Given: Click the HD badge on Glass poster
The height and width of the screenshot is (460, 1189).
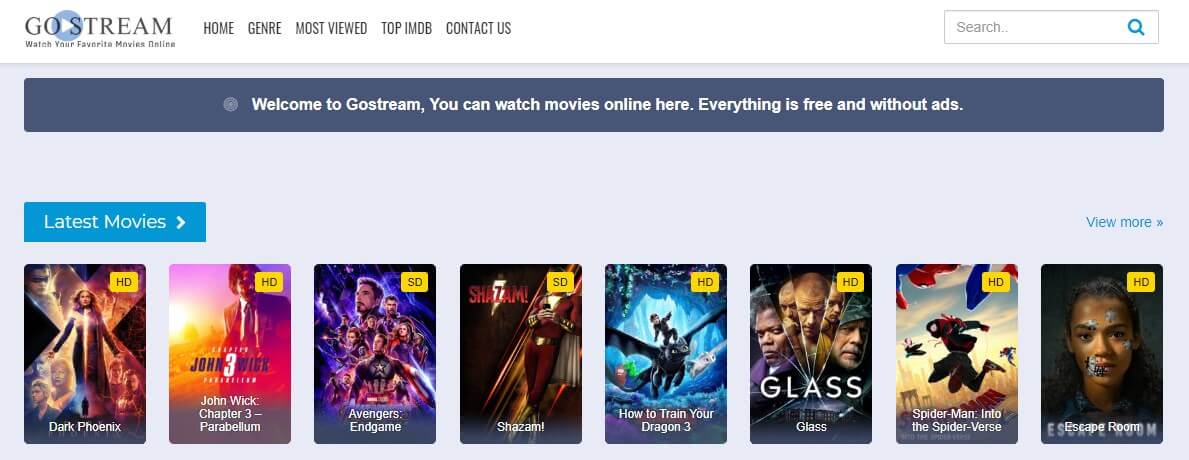Looking at the screenshot, I should (850, 282).
